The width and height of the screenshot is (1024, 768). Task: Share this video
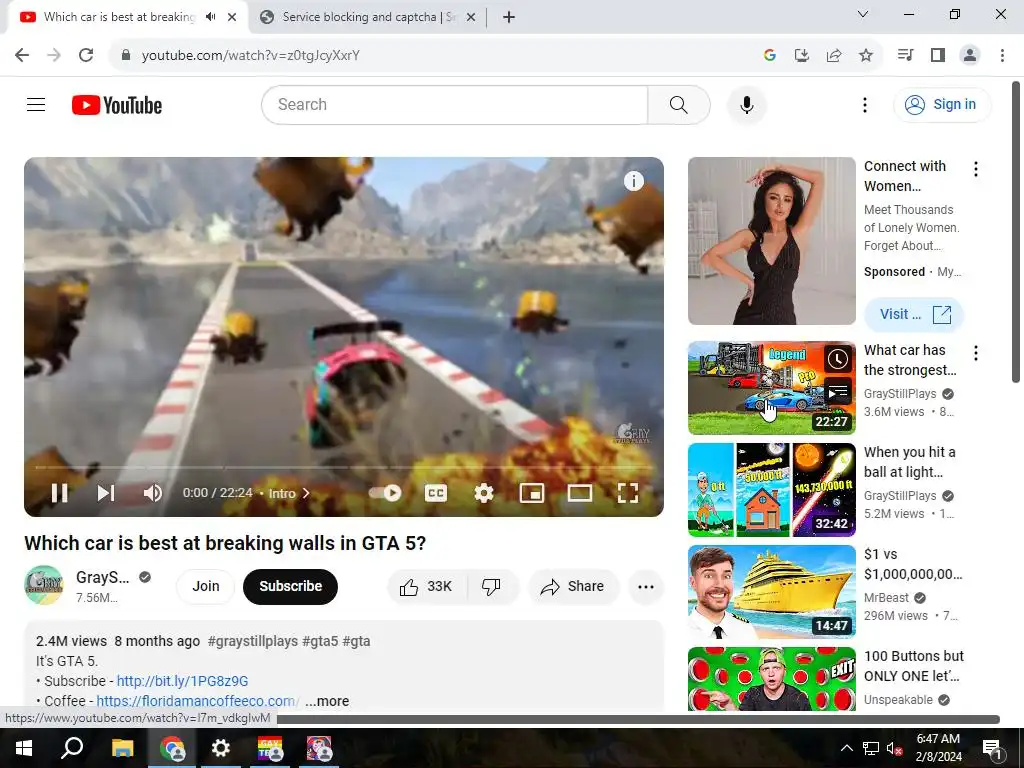tap(573, 586)
